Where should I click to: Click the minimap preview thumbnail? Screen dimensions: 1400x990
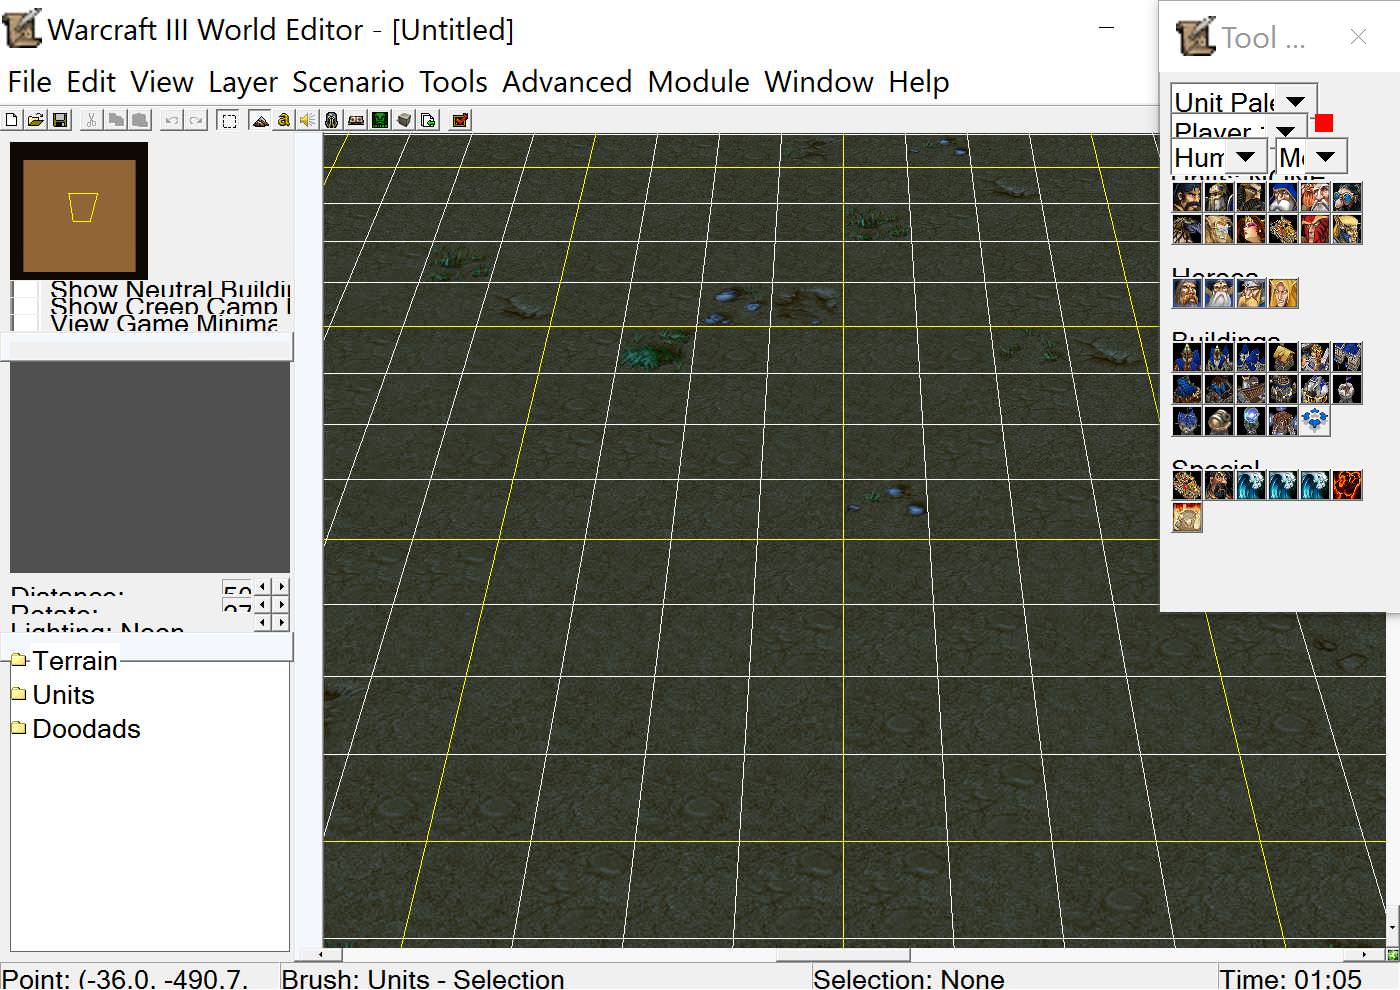[x=79, y=210]
